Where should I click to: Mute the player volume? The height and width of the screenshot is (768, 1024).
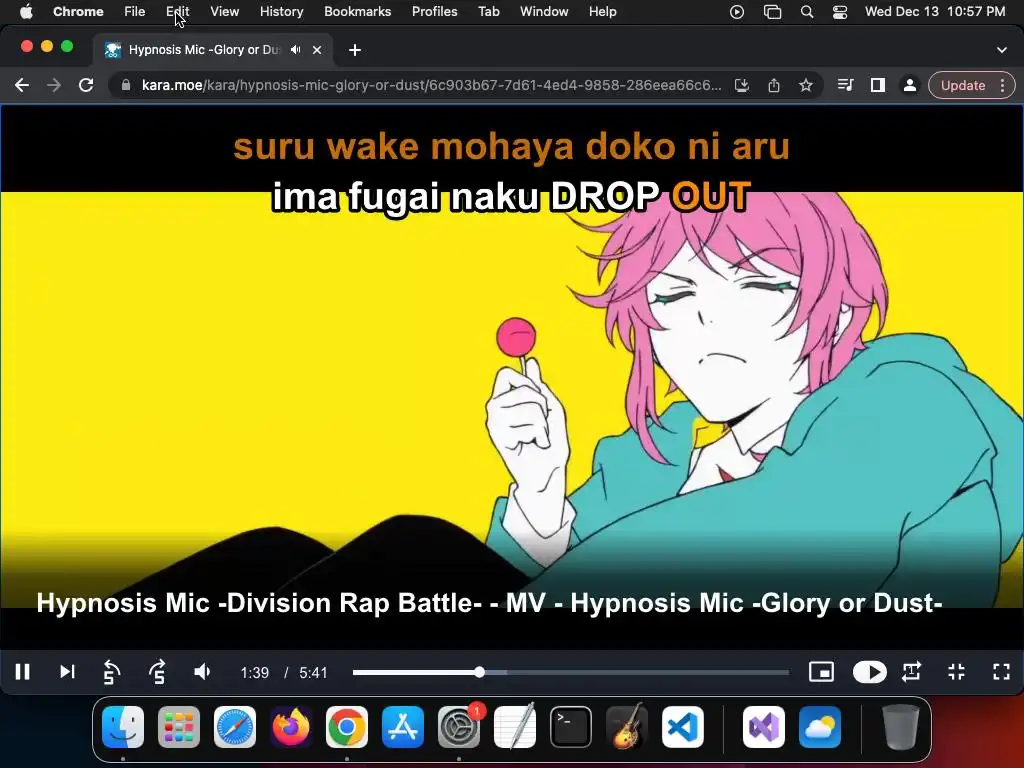tap(202, 672)
